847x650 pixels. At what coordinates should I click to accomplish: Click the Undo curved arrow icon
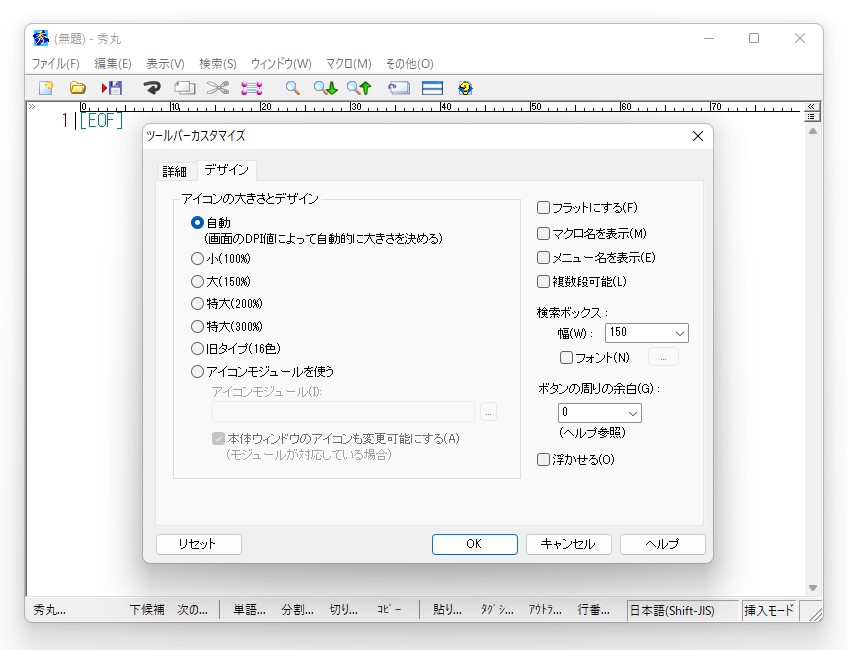(x=152, y=88)
